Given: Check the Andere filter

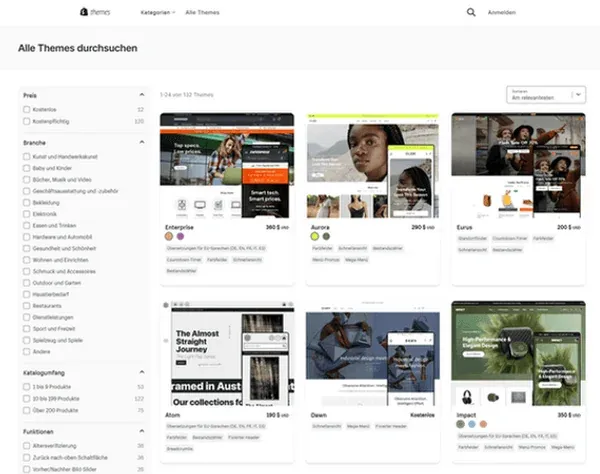Looking at the screenshot, I should (26, 352).
